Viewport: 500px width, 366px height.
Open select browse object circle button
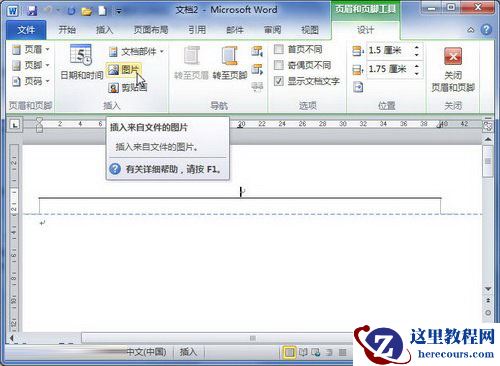coord(488,313)
